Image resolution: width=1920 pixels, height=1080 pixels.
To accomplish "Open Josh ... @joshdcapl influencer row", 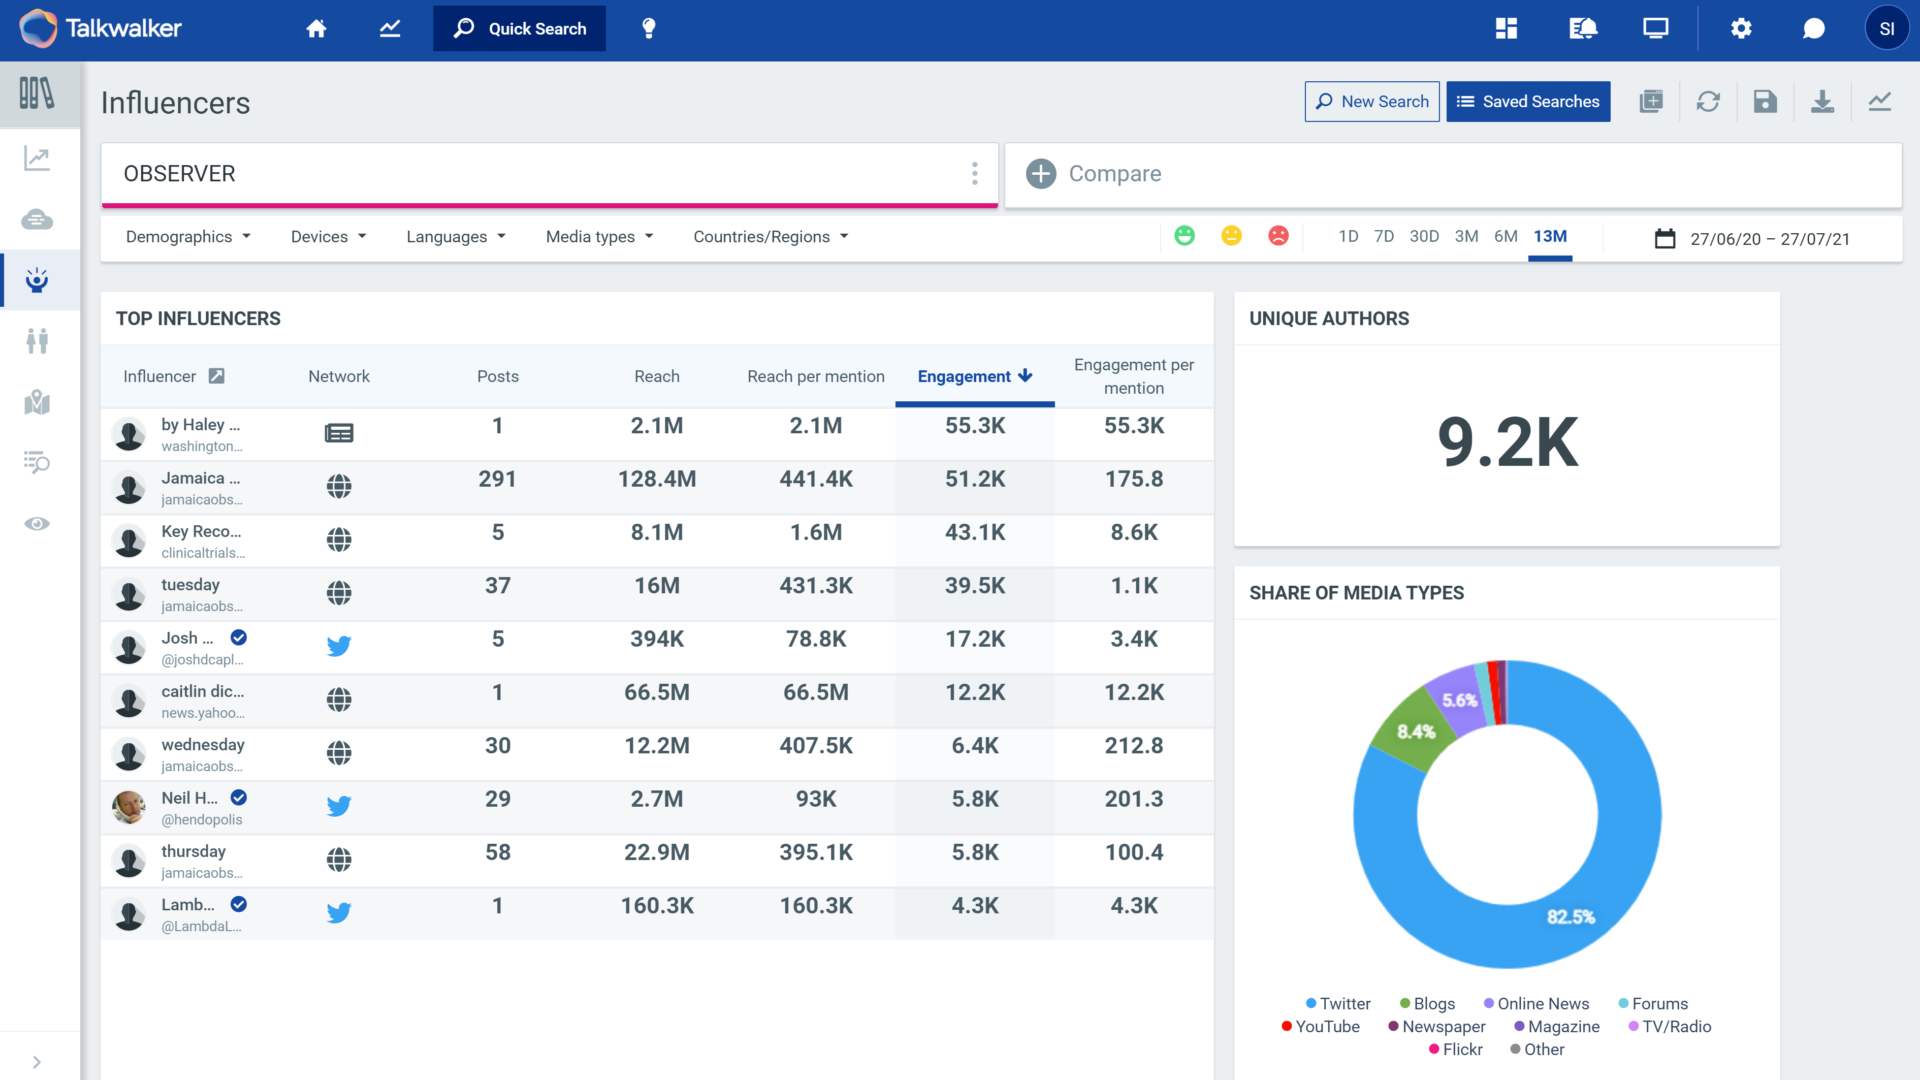I will pyautogui.click(x=657, y=647).
